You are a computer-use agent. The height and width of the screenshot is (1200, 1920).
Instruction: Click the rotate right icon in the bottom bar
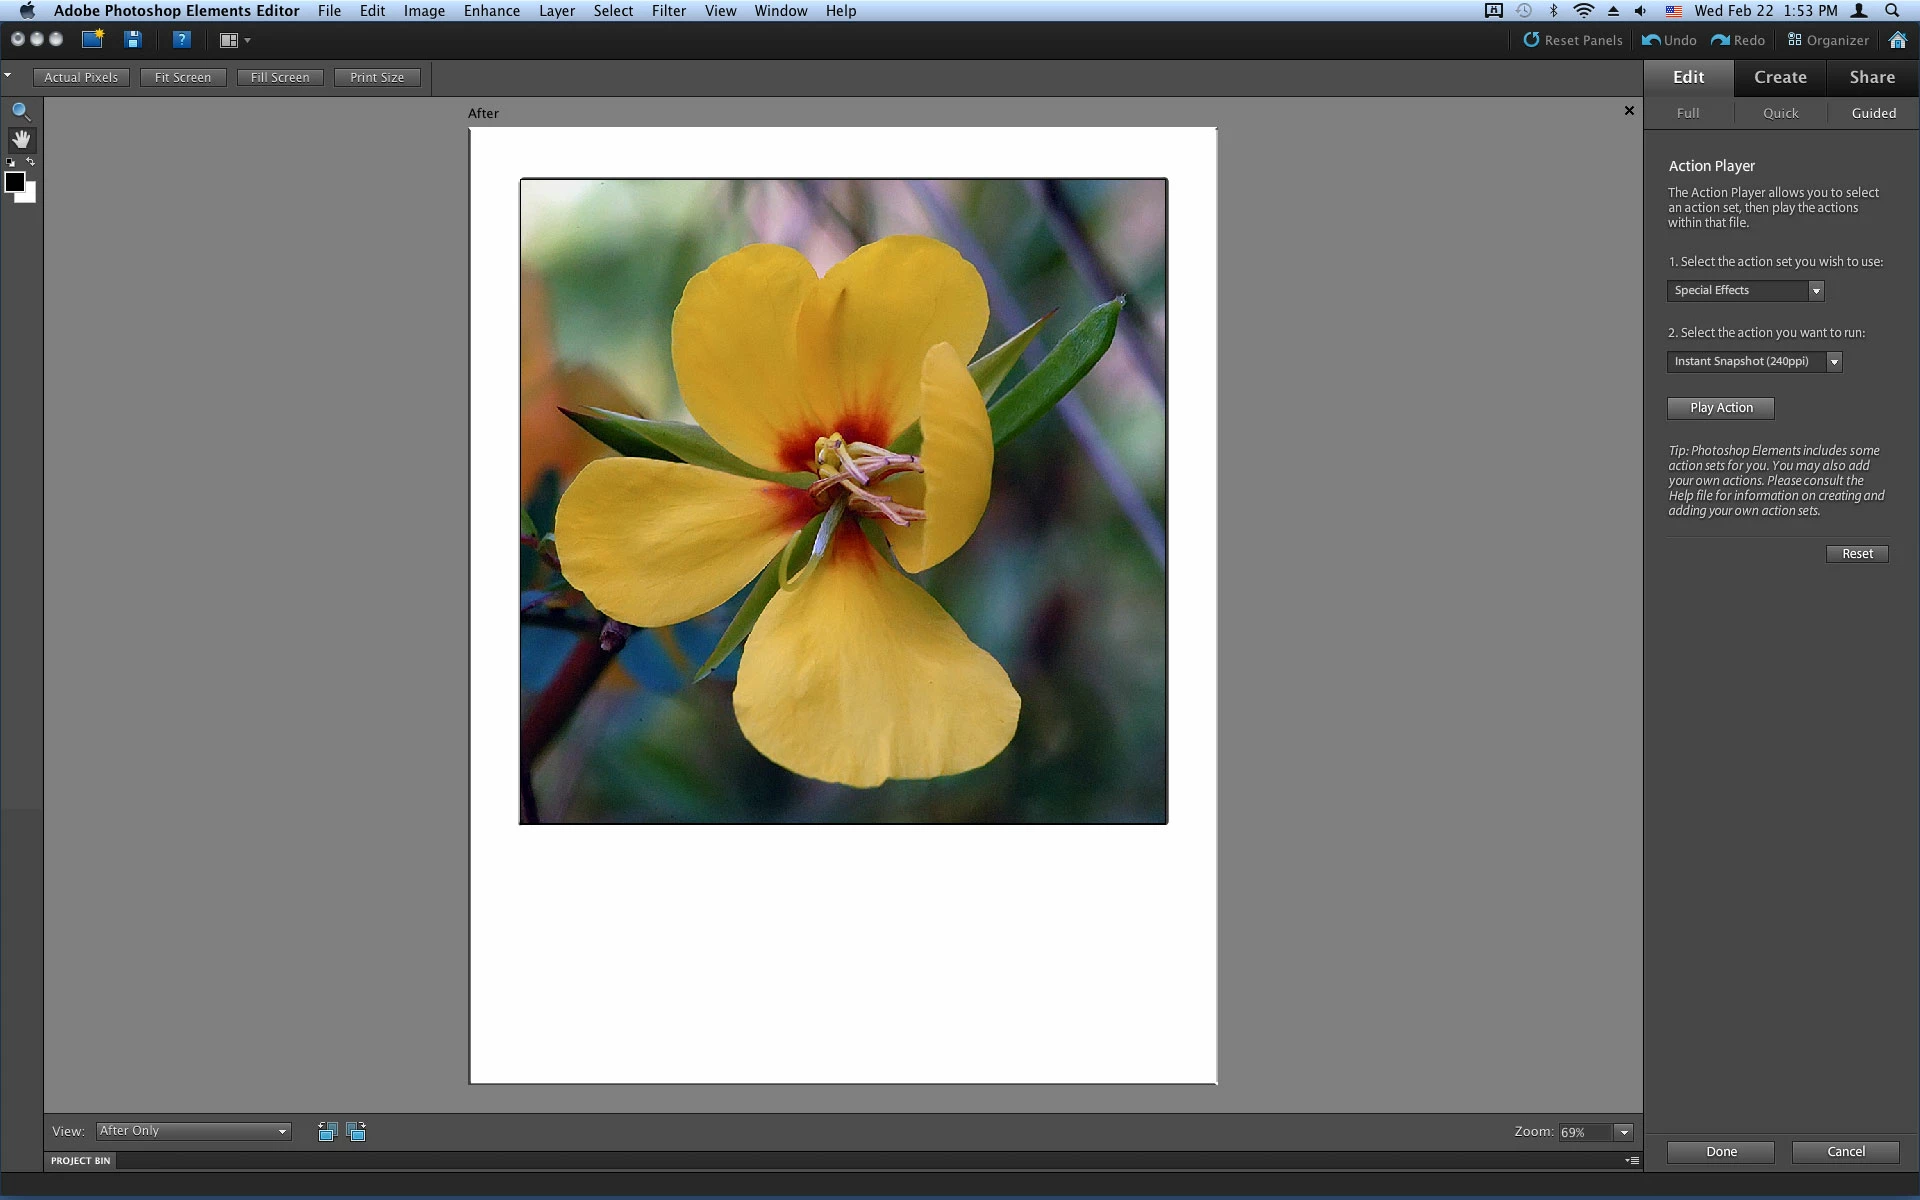[356, 1131]
